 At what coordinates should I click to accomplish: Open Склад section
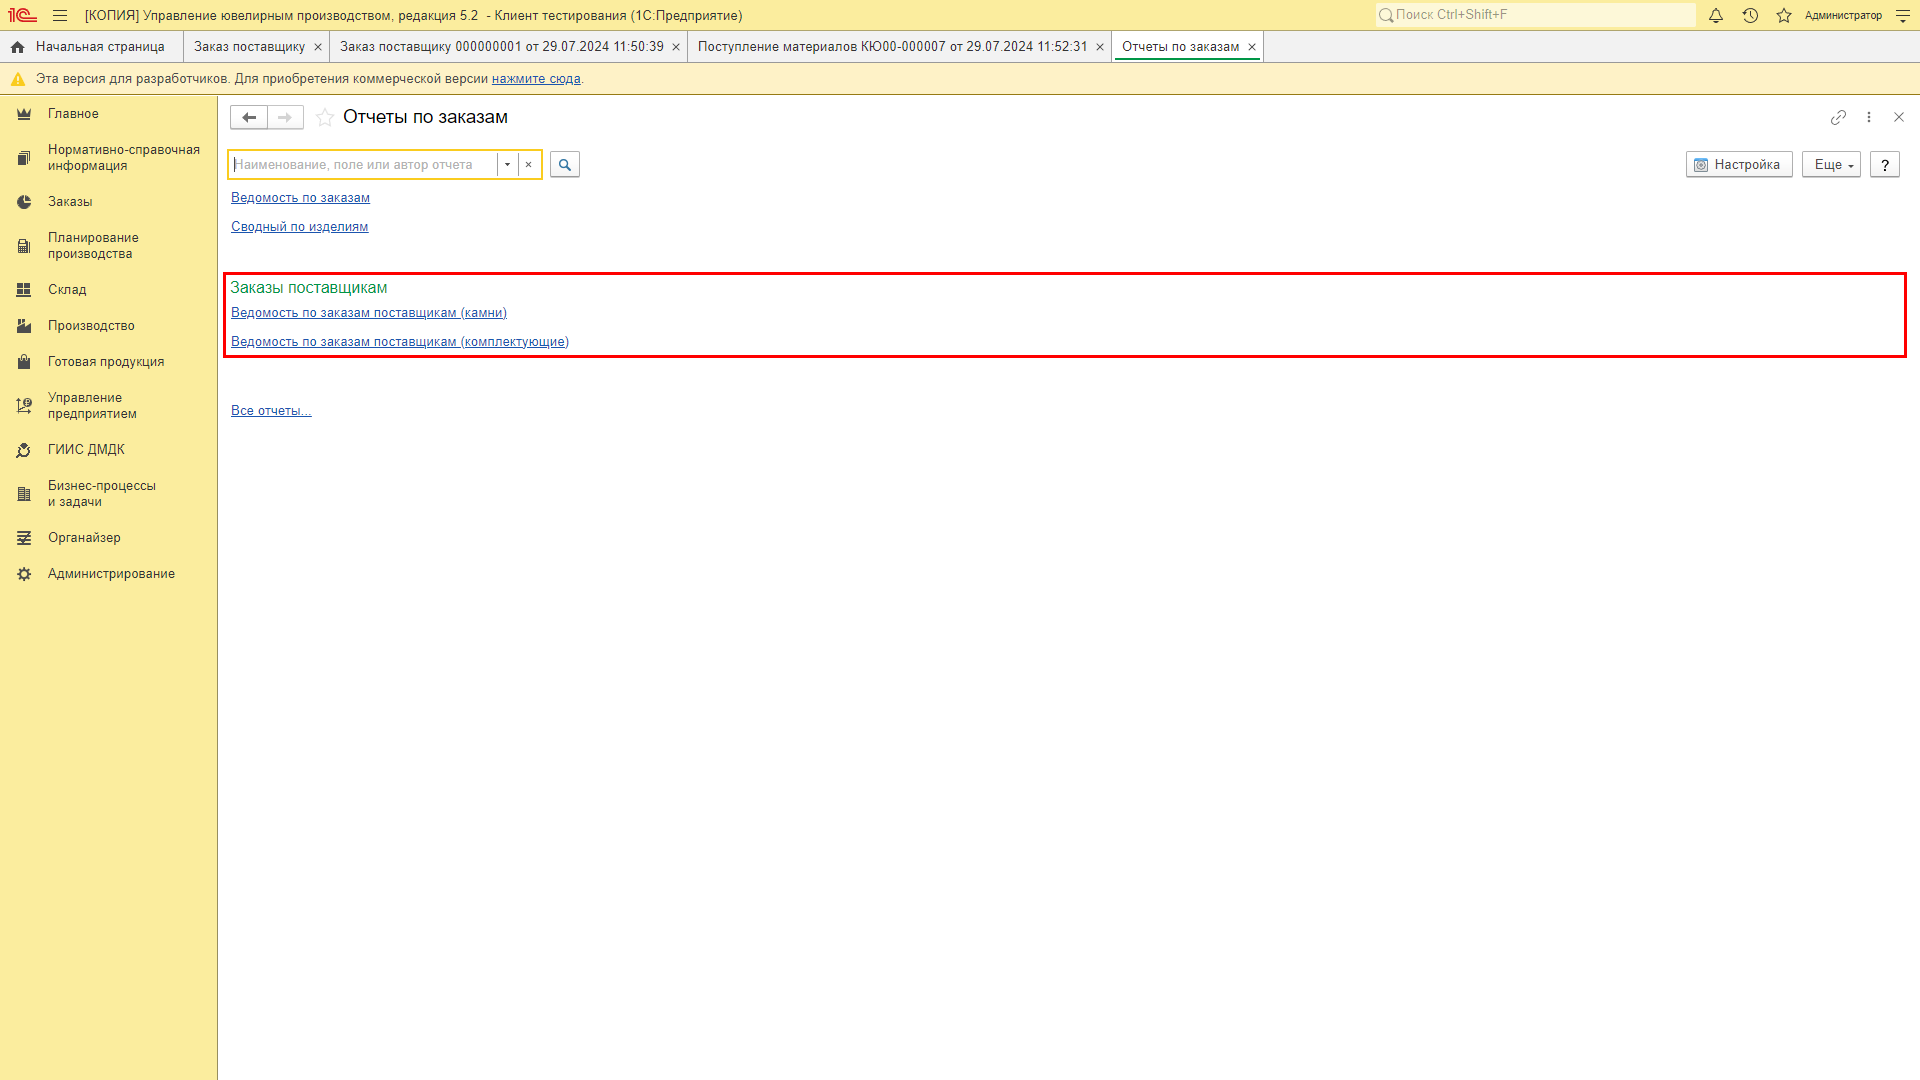(108, 290)
